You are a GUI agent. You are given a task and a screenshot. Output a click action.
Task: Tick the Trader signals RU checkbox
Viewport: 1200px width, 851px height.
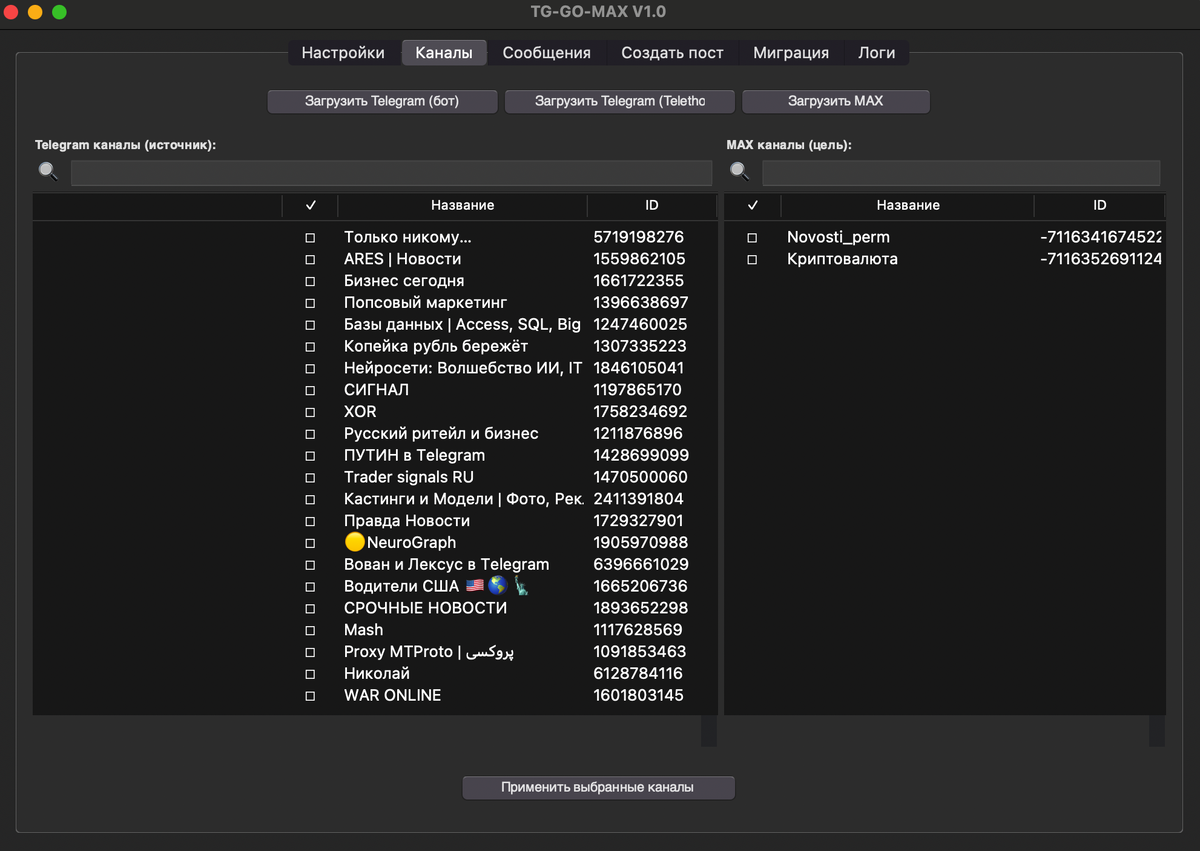point(310,478)
